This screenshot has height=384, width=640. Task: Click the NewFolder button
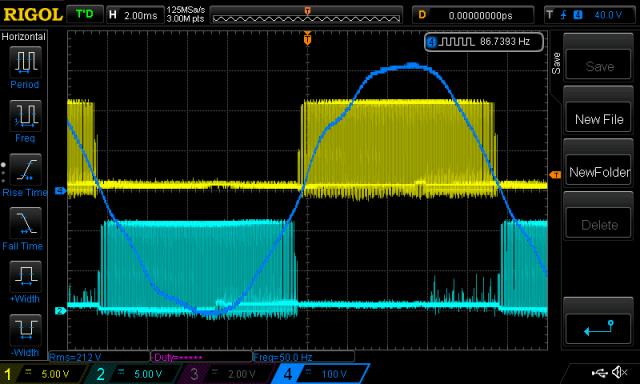599,172
